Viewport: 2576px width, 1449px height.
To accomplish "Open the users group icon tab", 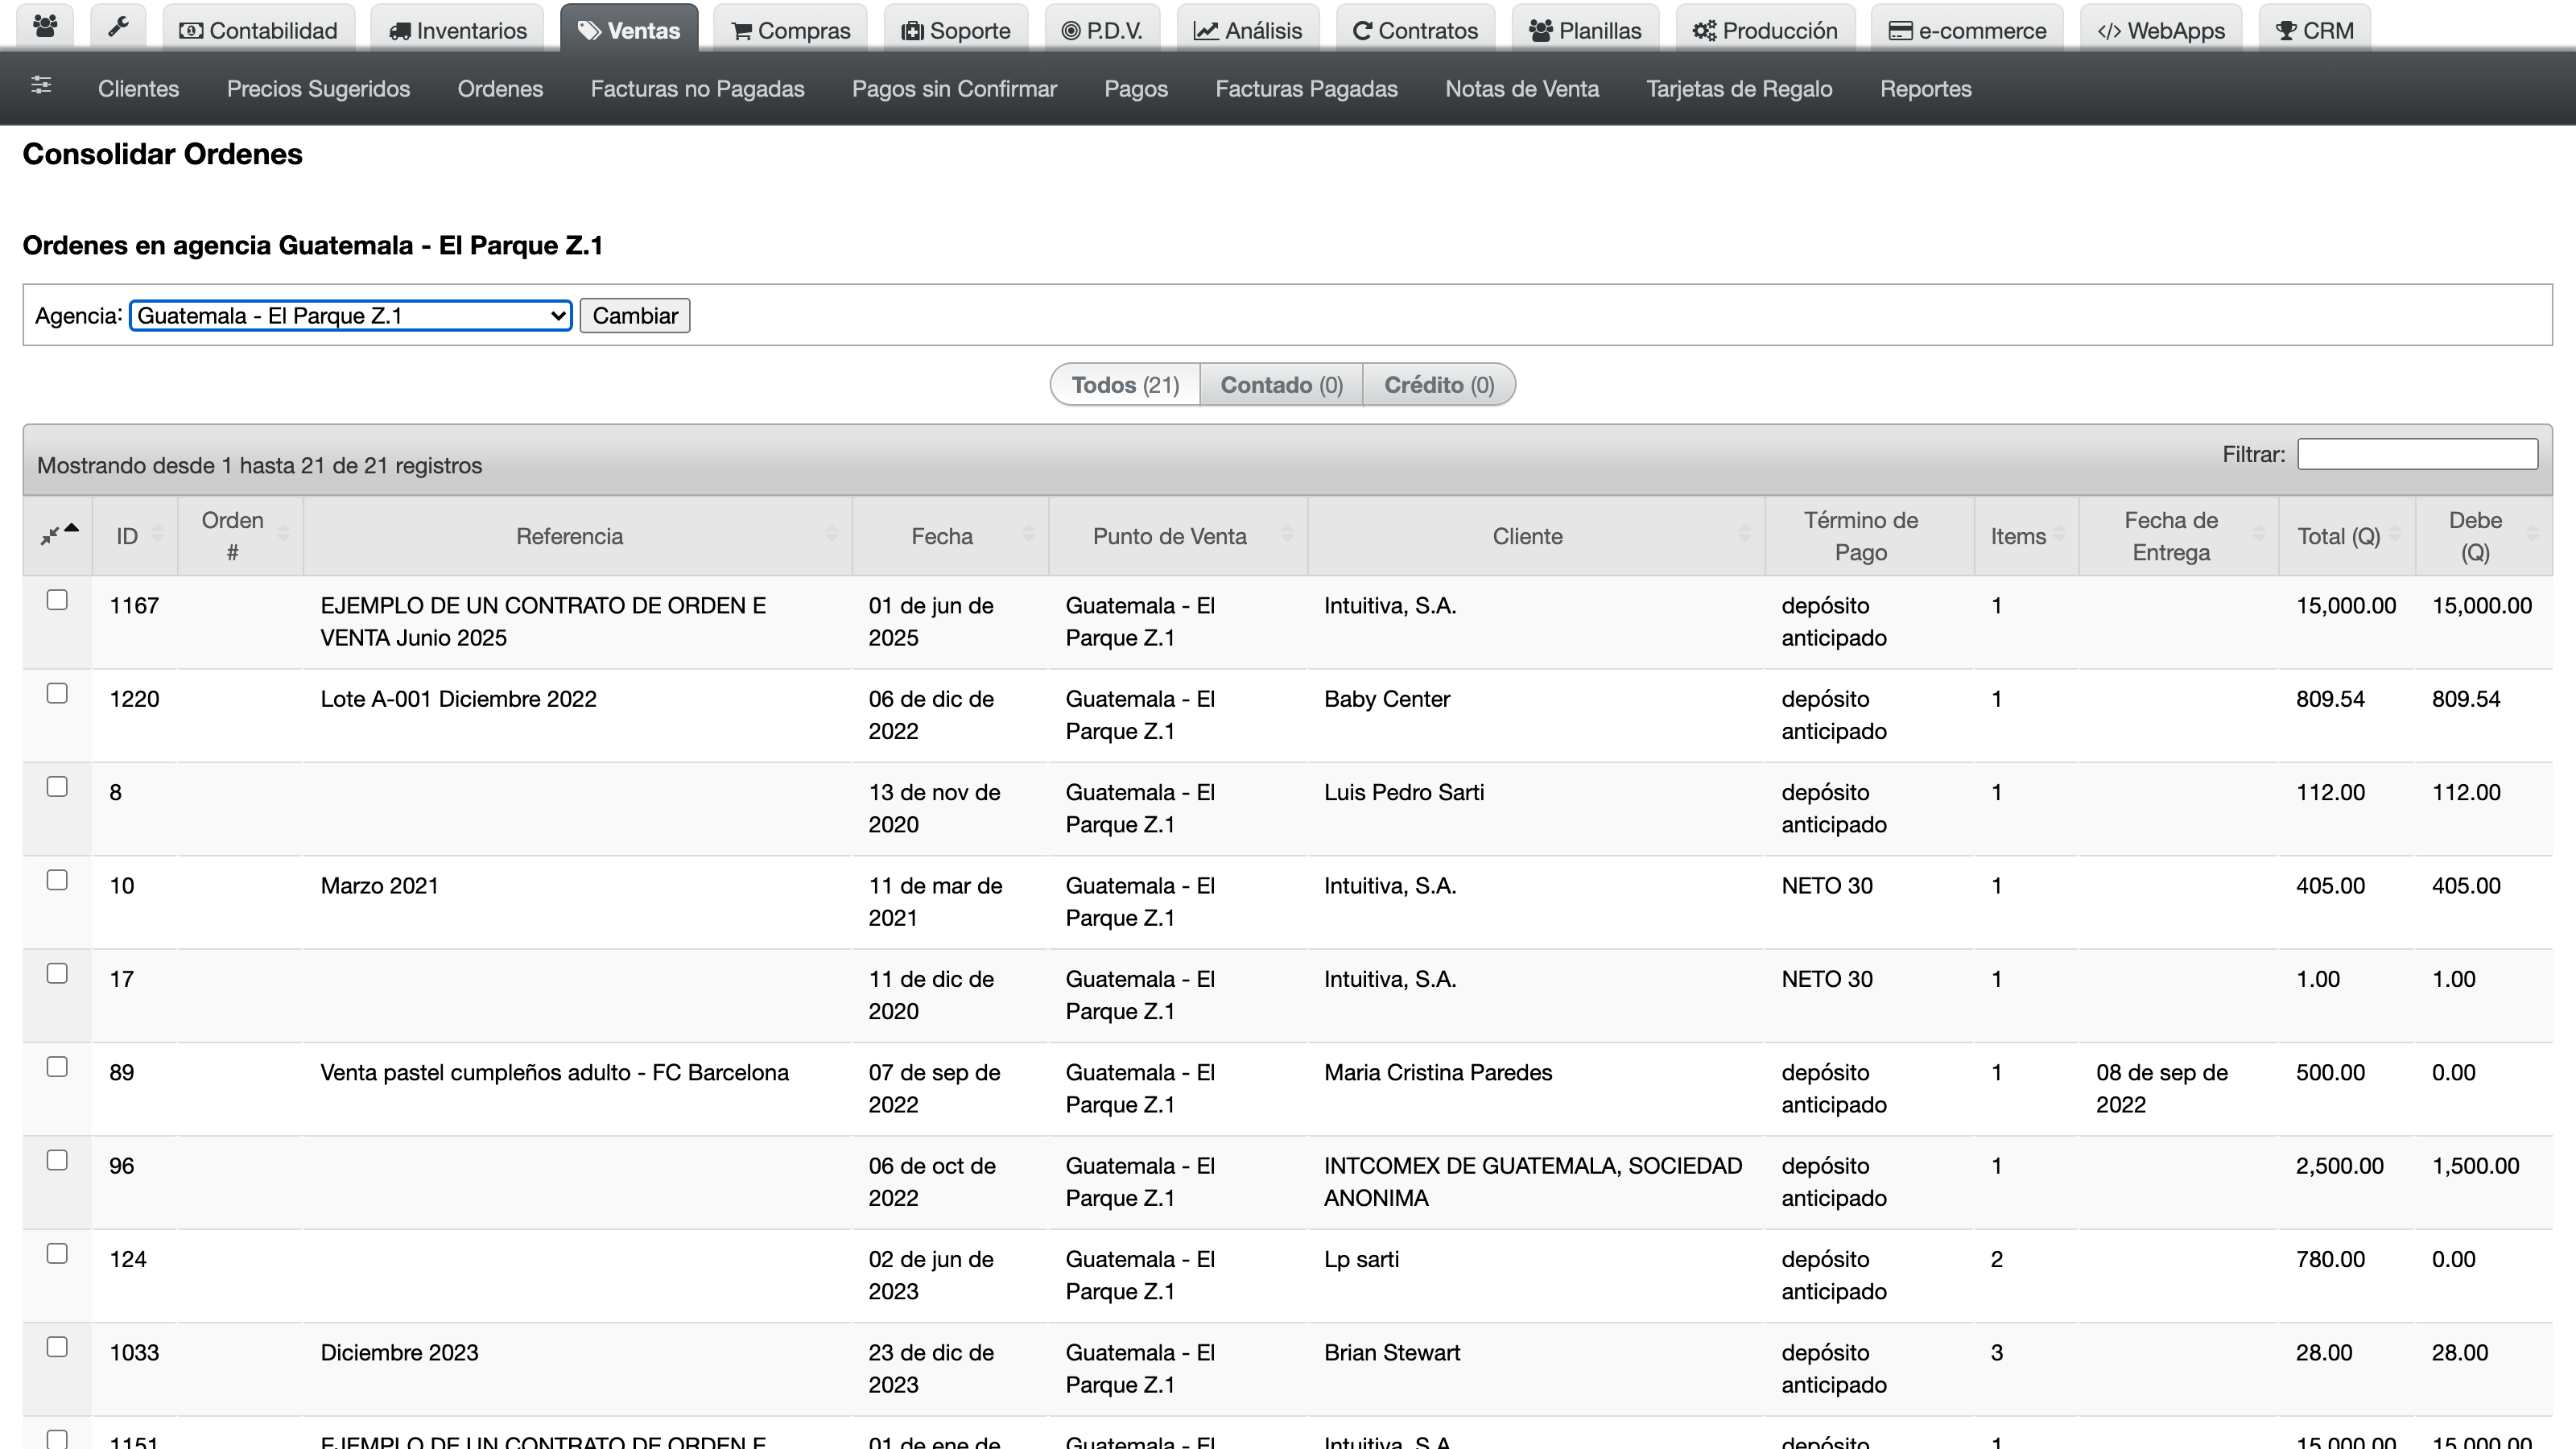I will [x=45, y=28].
